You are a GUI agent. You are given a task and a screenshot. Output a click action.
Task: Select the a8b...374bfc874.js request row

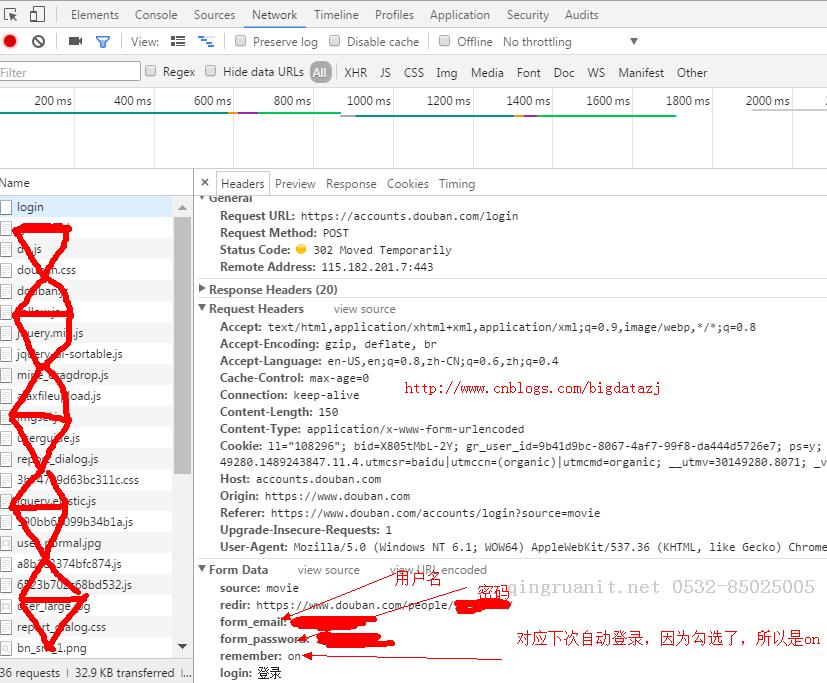[x=86, y=564]
